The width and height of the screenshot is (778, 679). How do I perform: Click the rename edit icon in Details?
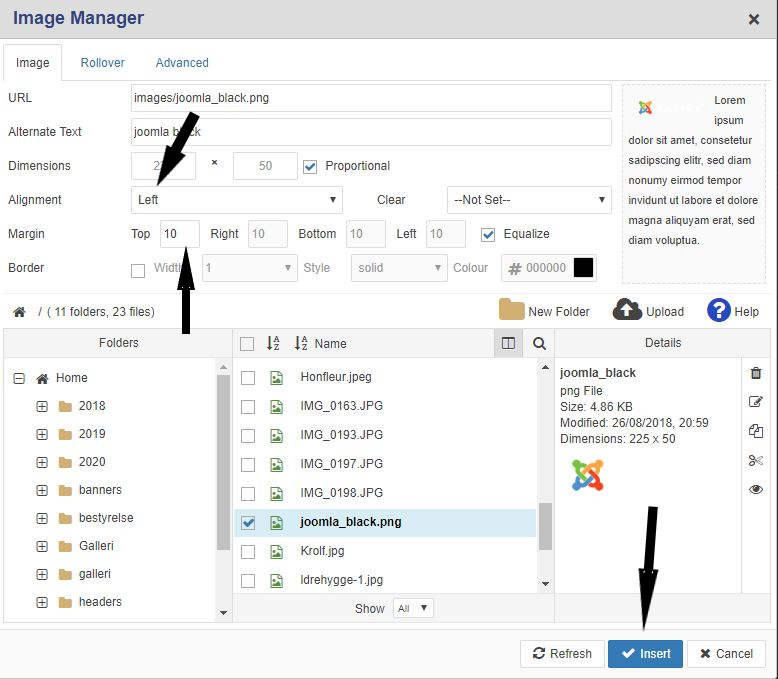coord(755,402)
